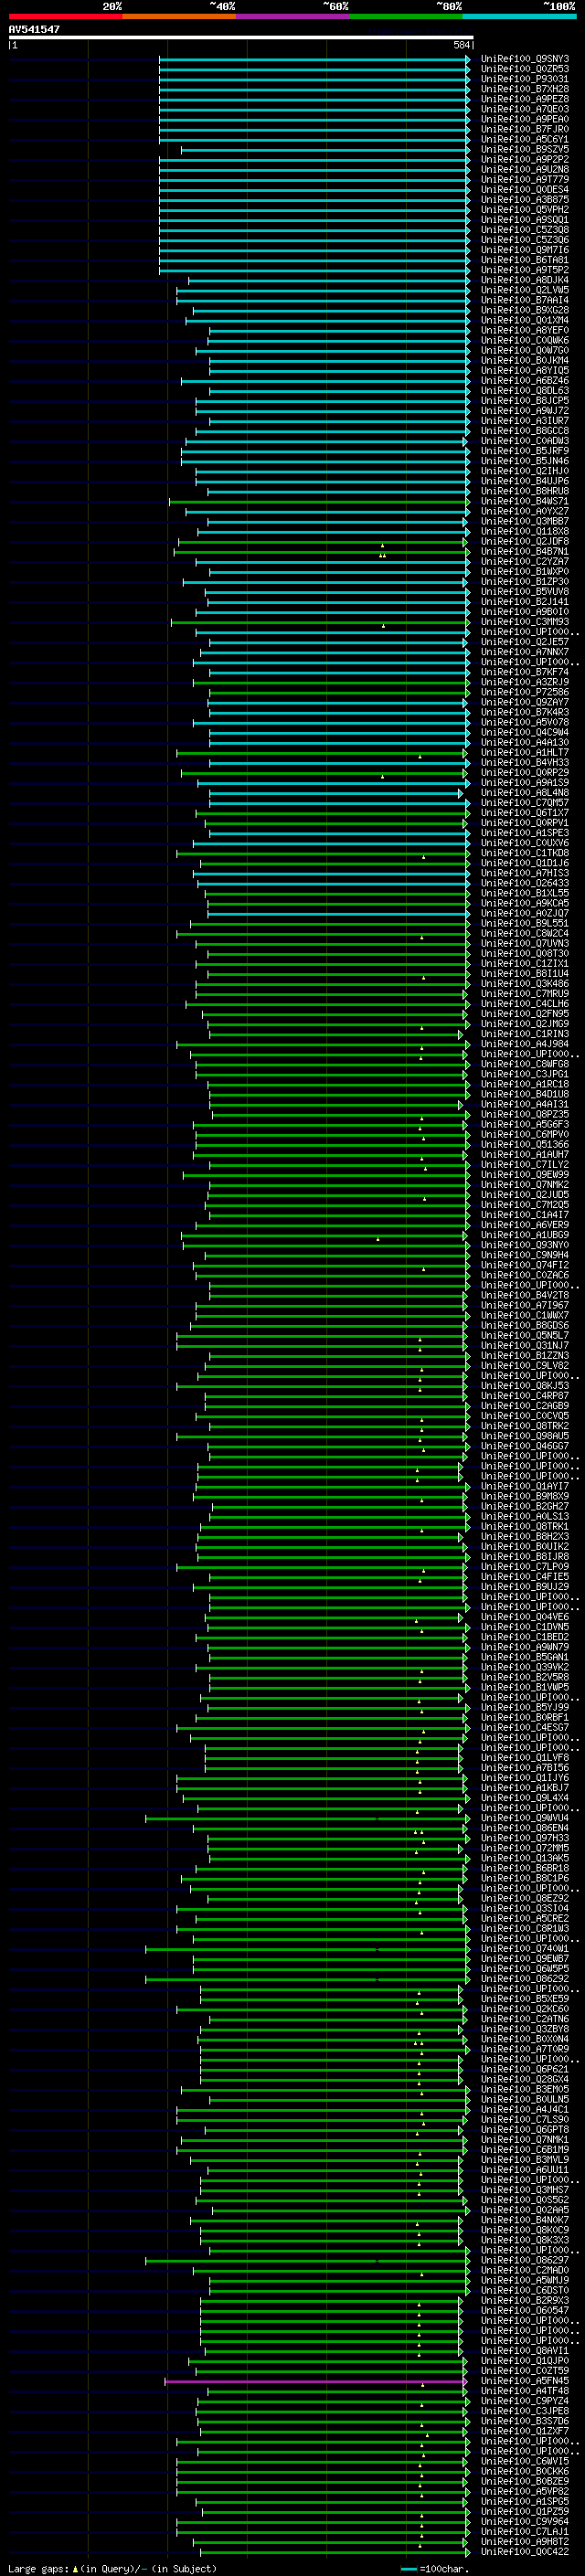The image size is (585, 2576).
Task: Select the UniRef100_B7FJR0 label
Action: [525, 129]
